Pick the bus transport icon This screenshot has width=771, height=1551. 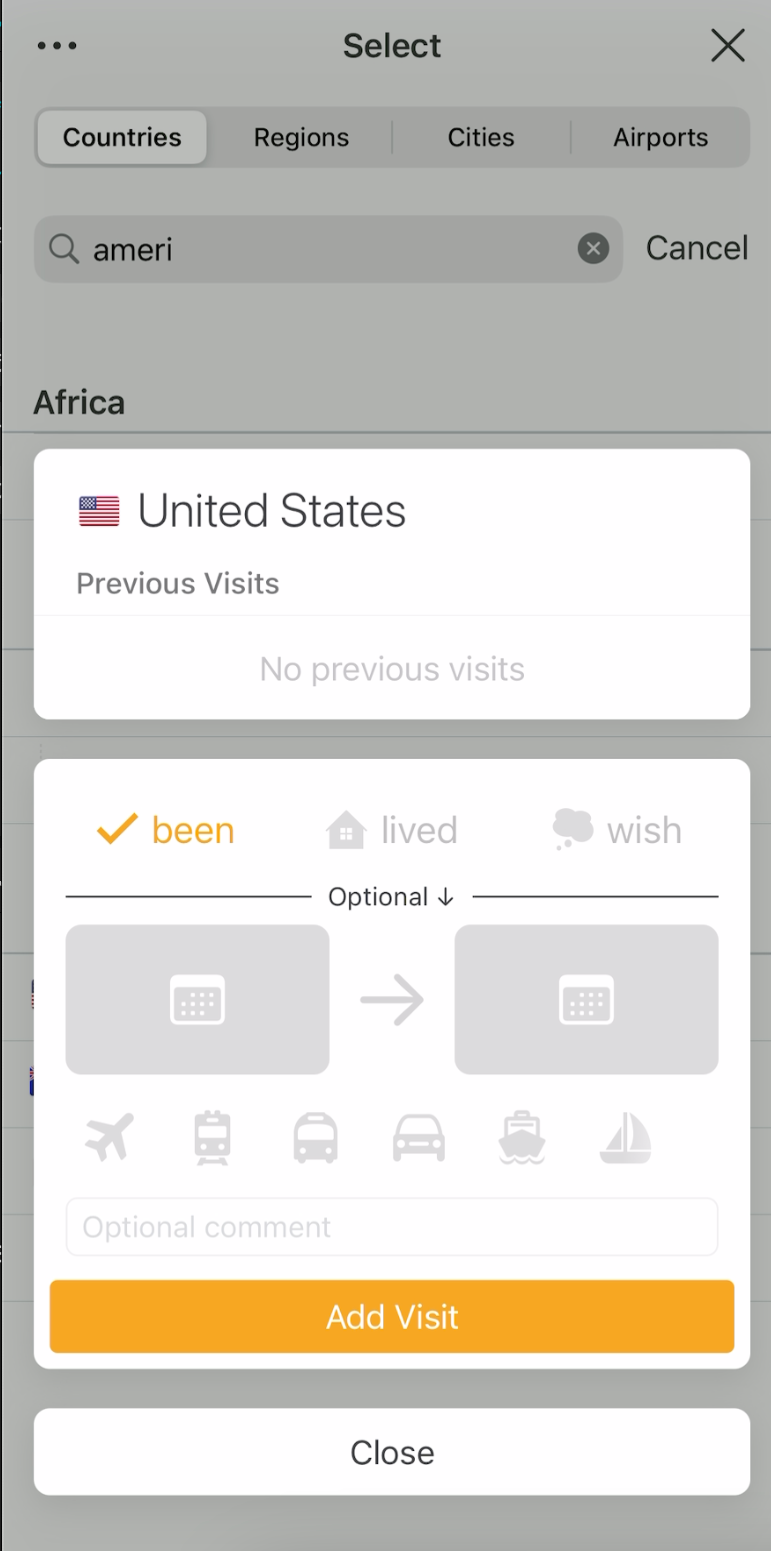tap(315, 1138)
